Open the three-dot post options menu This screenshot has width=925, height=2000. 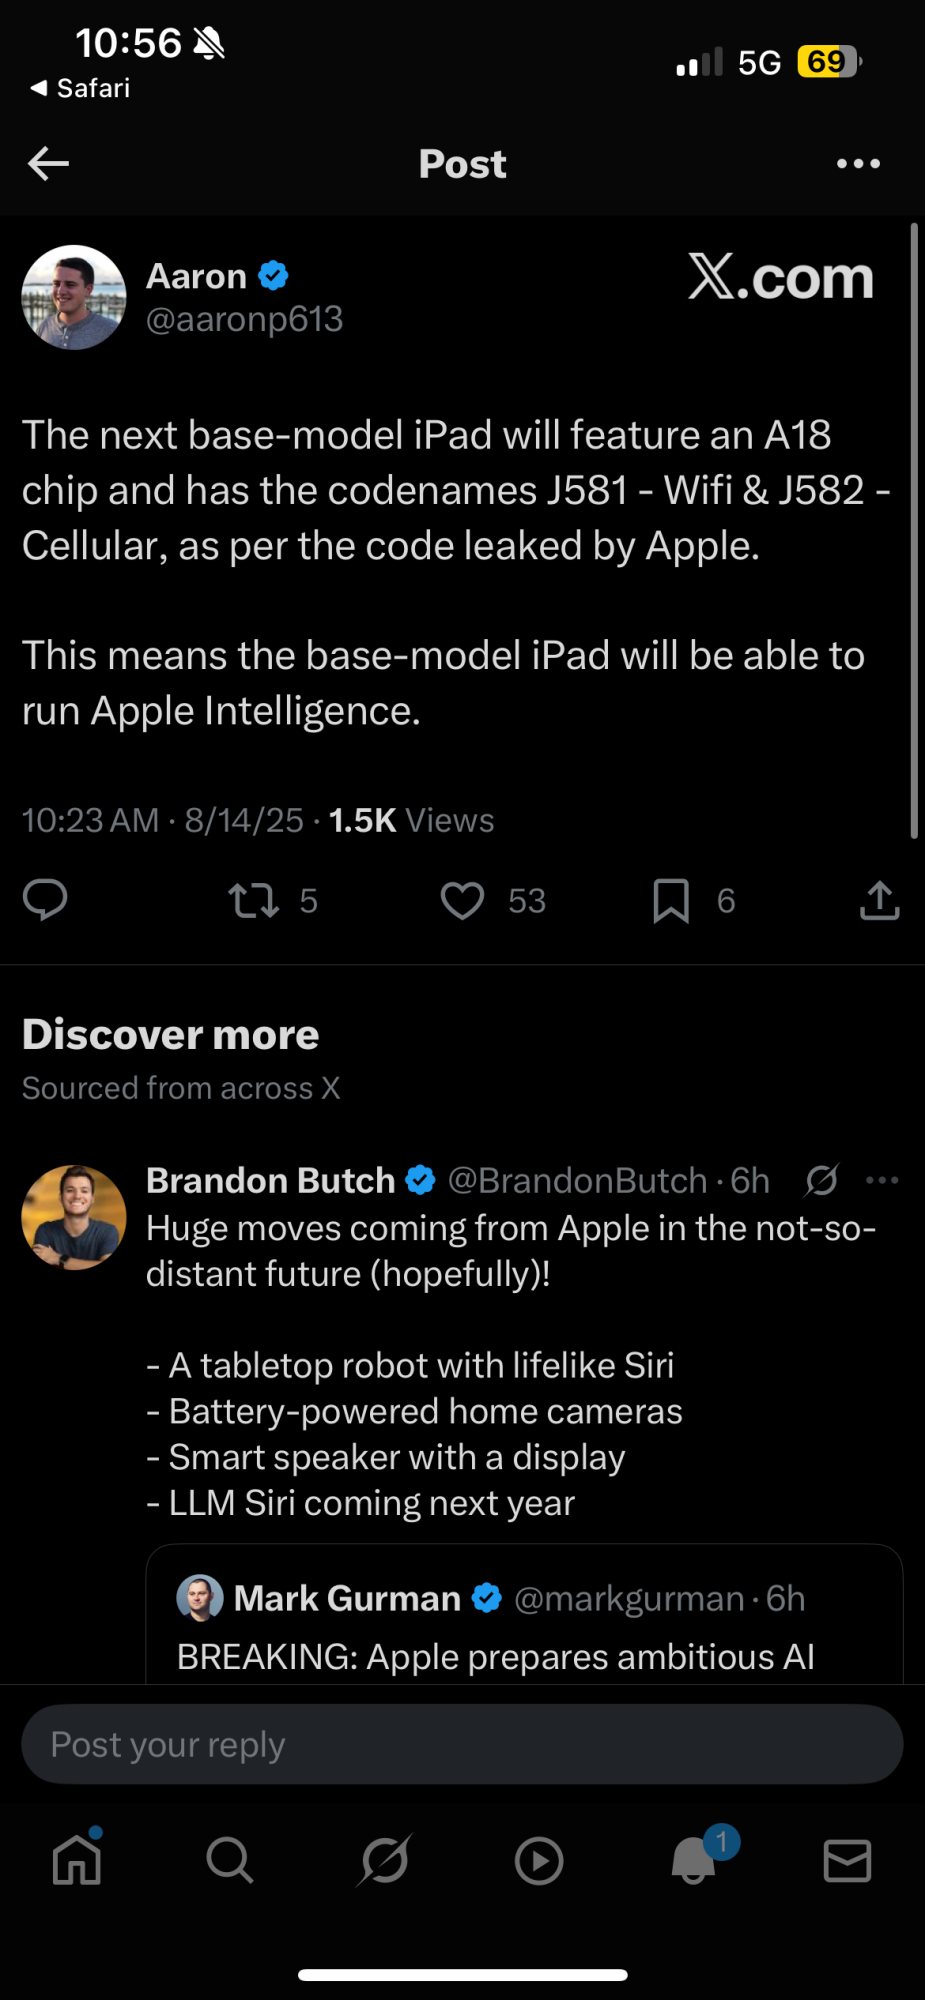coord(858,163)
